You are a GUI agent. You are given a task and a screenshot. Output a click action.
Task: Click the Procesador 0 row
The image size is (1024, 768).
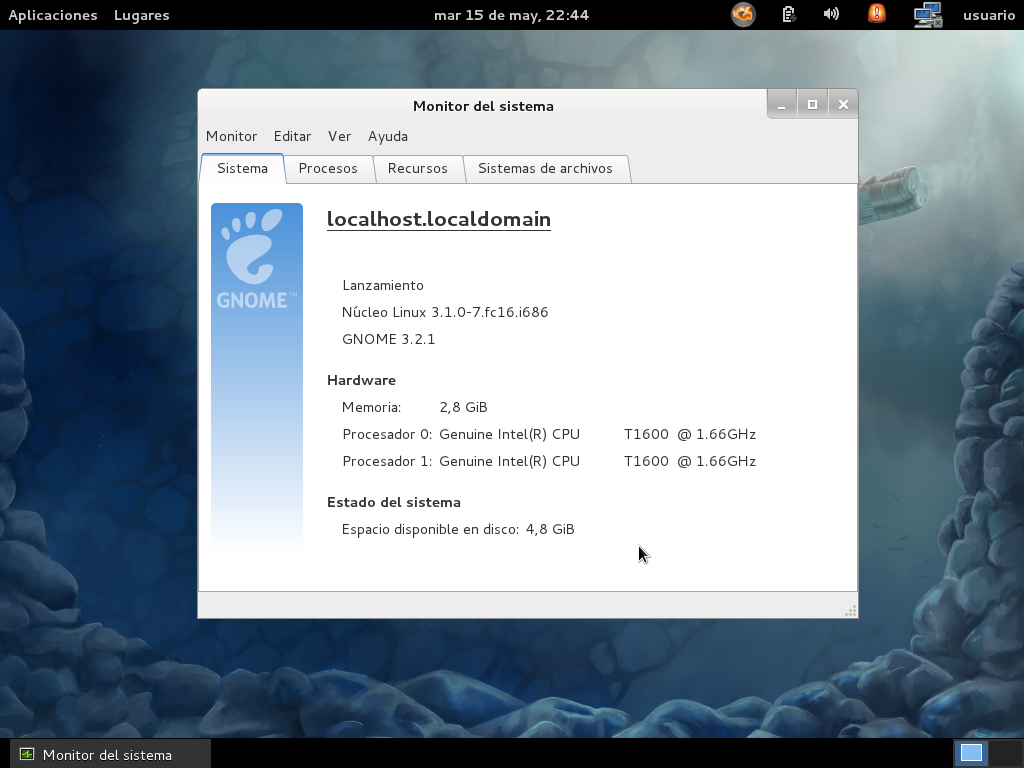click(x=549, y=434)
